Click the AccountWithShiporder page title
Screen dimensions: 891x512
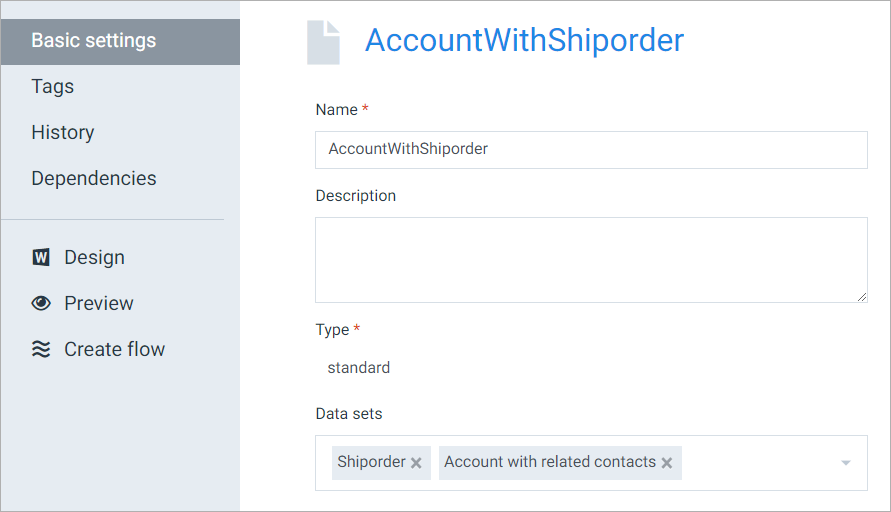pos(524,40)
